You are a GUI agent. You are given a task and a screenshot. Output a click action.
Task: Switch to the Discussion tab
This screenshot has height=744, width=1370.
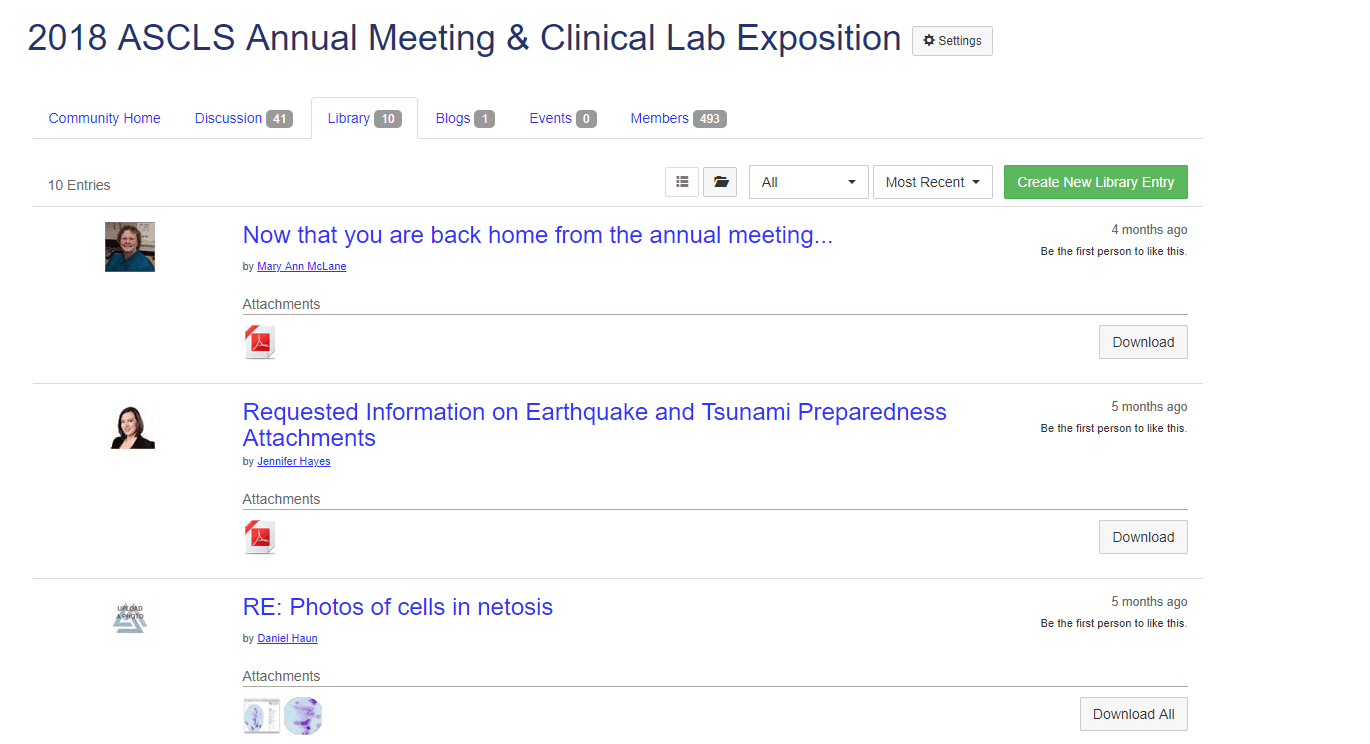click(243, 118)
